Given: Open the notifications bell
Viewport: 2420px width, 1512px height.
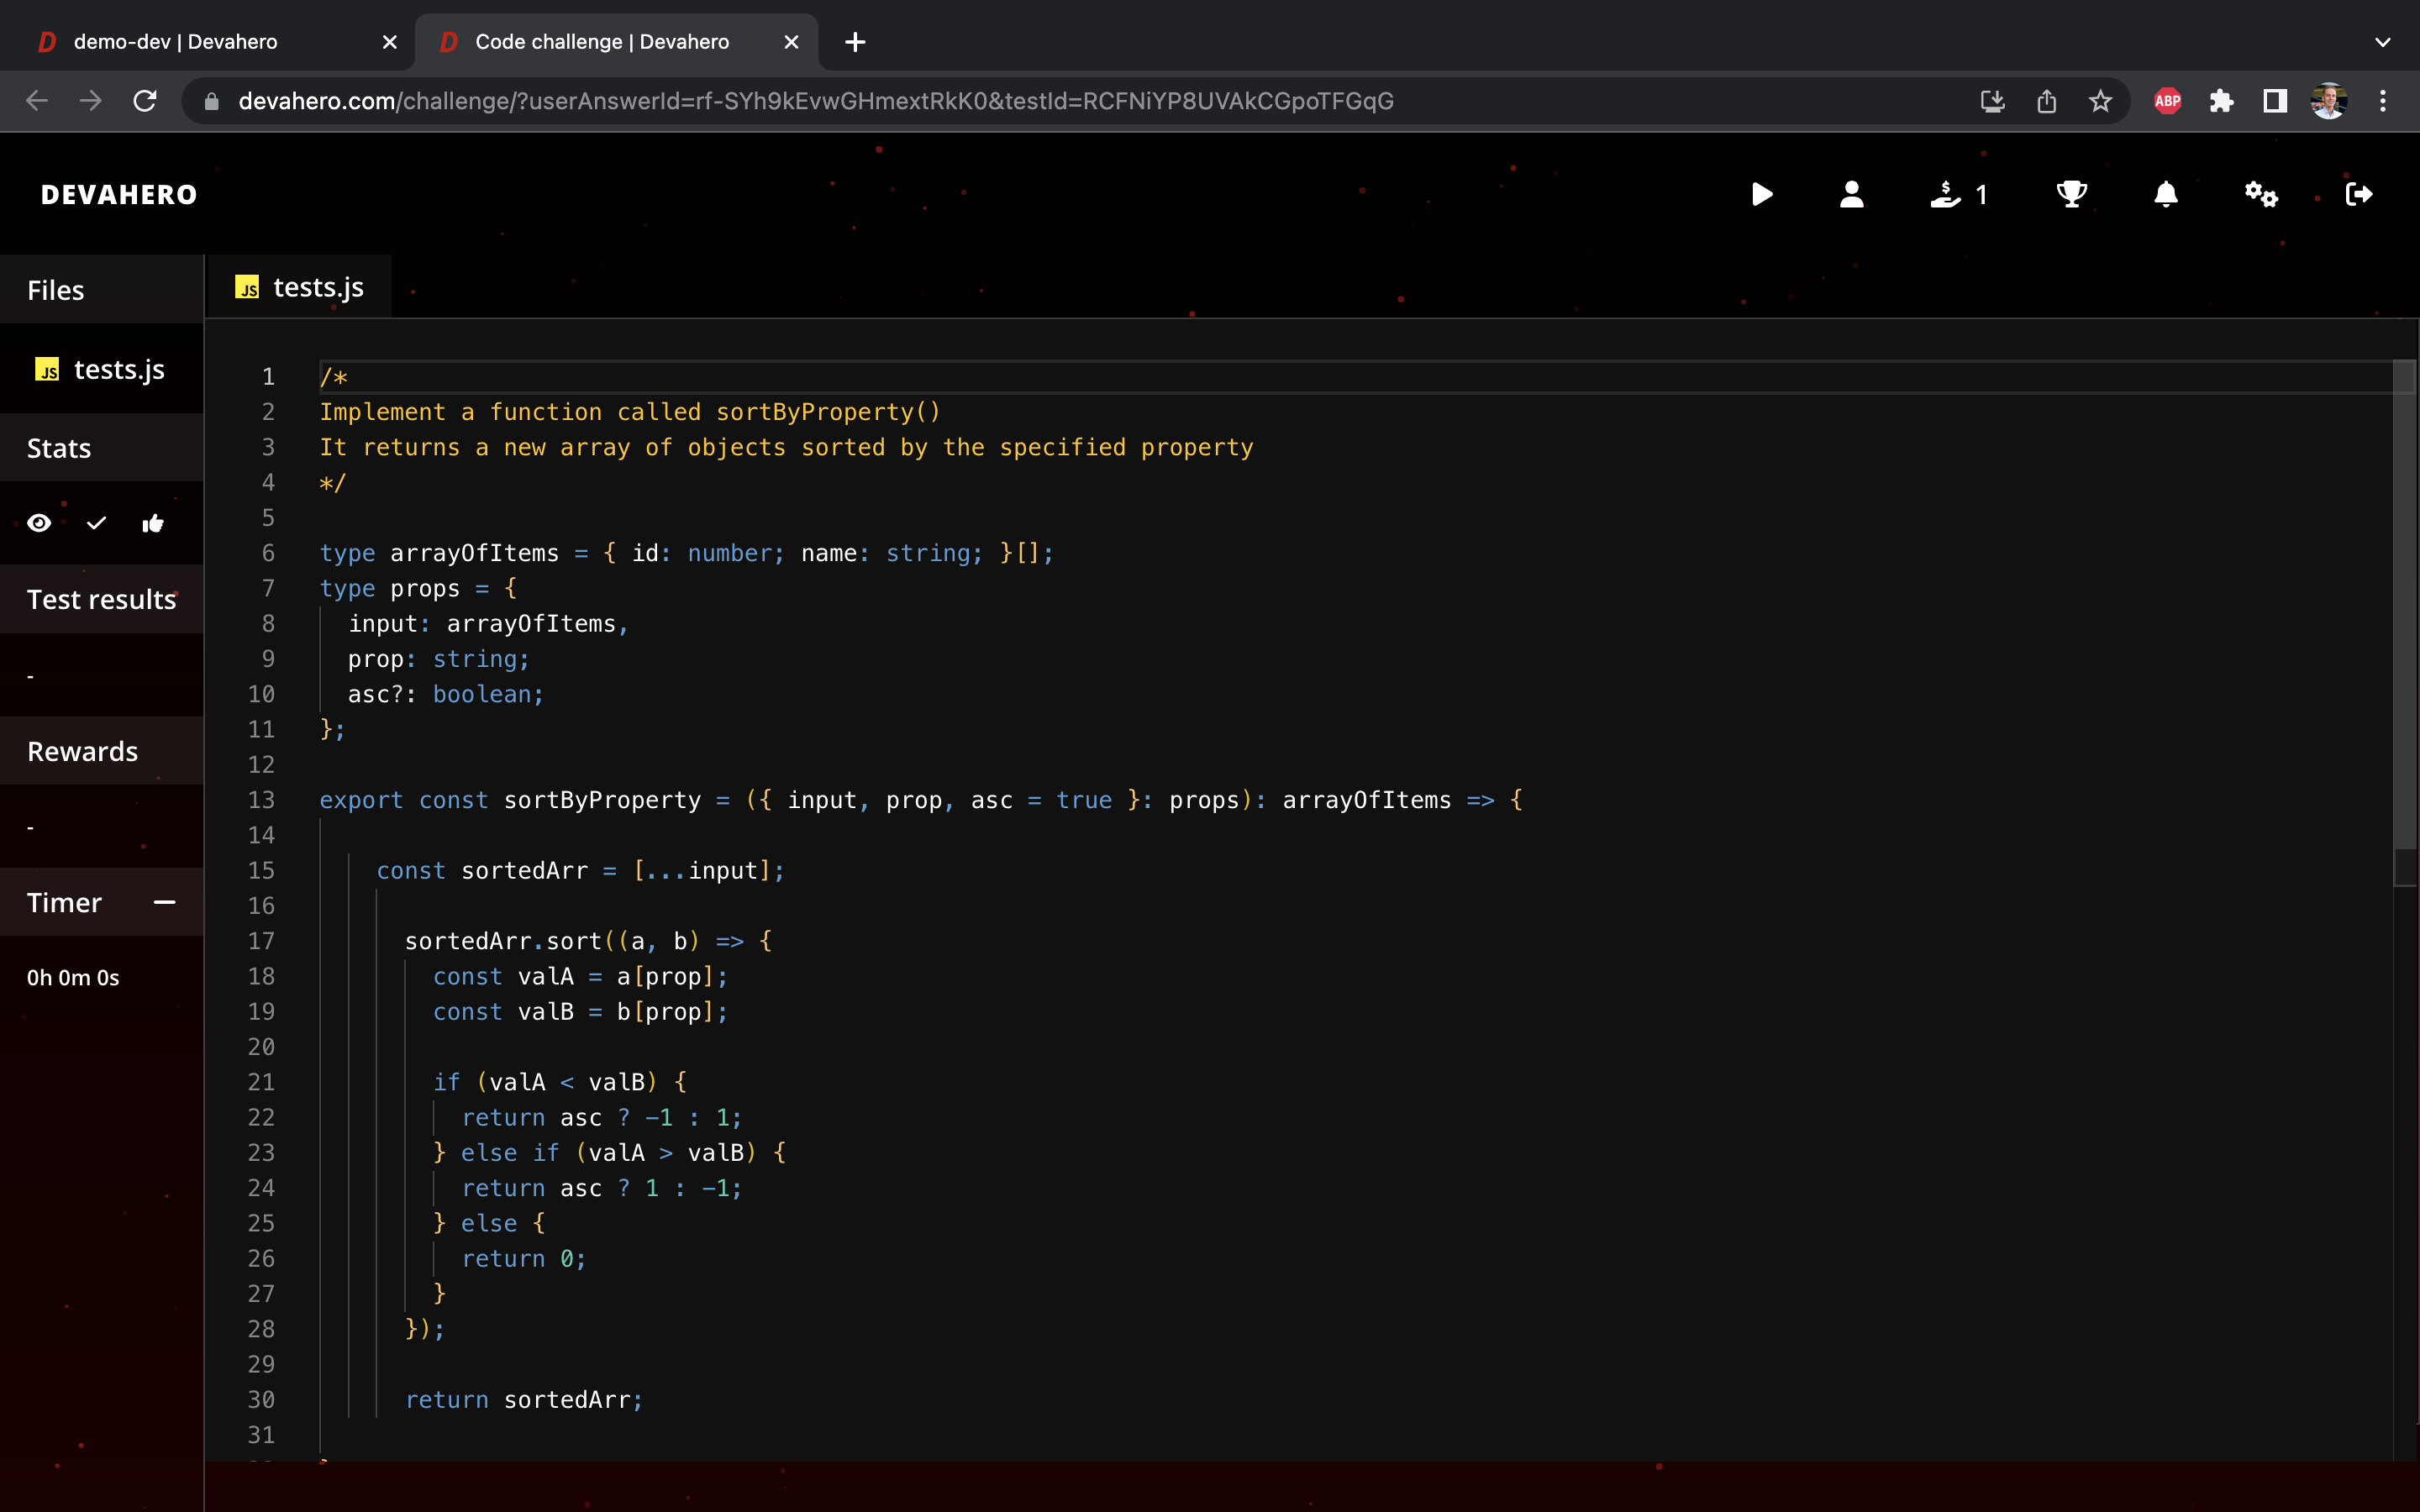Looking at the screenshot, I should tap(2166, 194).
